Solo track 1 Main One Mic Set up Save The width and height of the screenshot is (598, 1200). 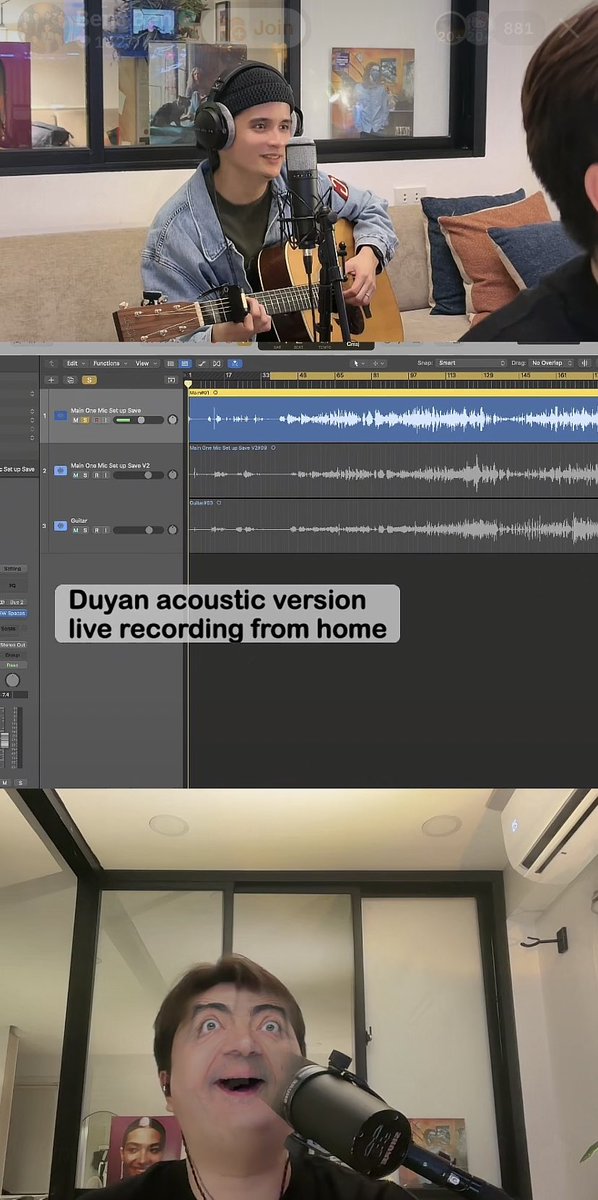click(x=85, y=420)
